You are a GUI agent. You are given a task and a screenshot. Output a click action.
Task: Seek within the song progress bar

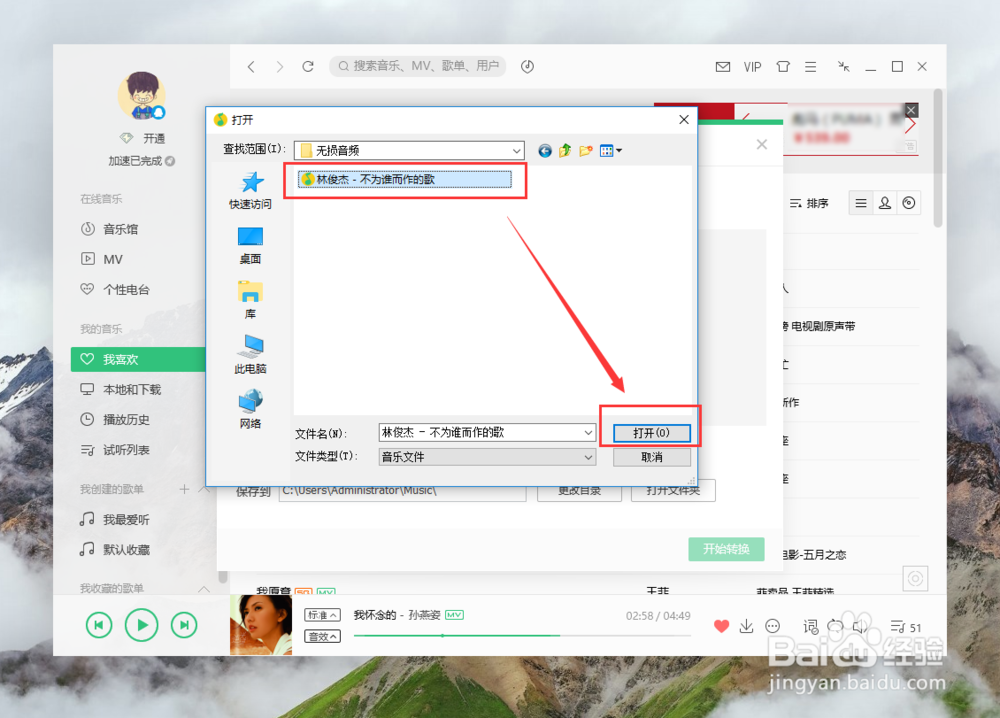point(522,636)
